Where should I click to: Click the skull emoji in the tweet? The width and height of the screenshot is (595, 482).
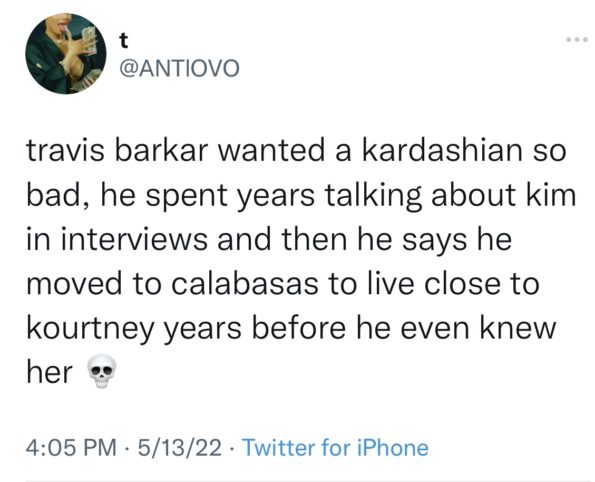[x=101, y=371]
